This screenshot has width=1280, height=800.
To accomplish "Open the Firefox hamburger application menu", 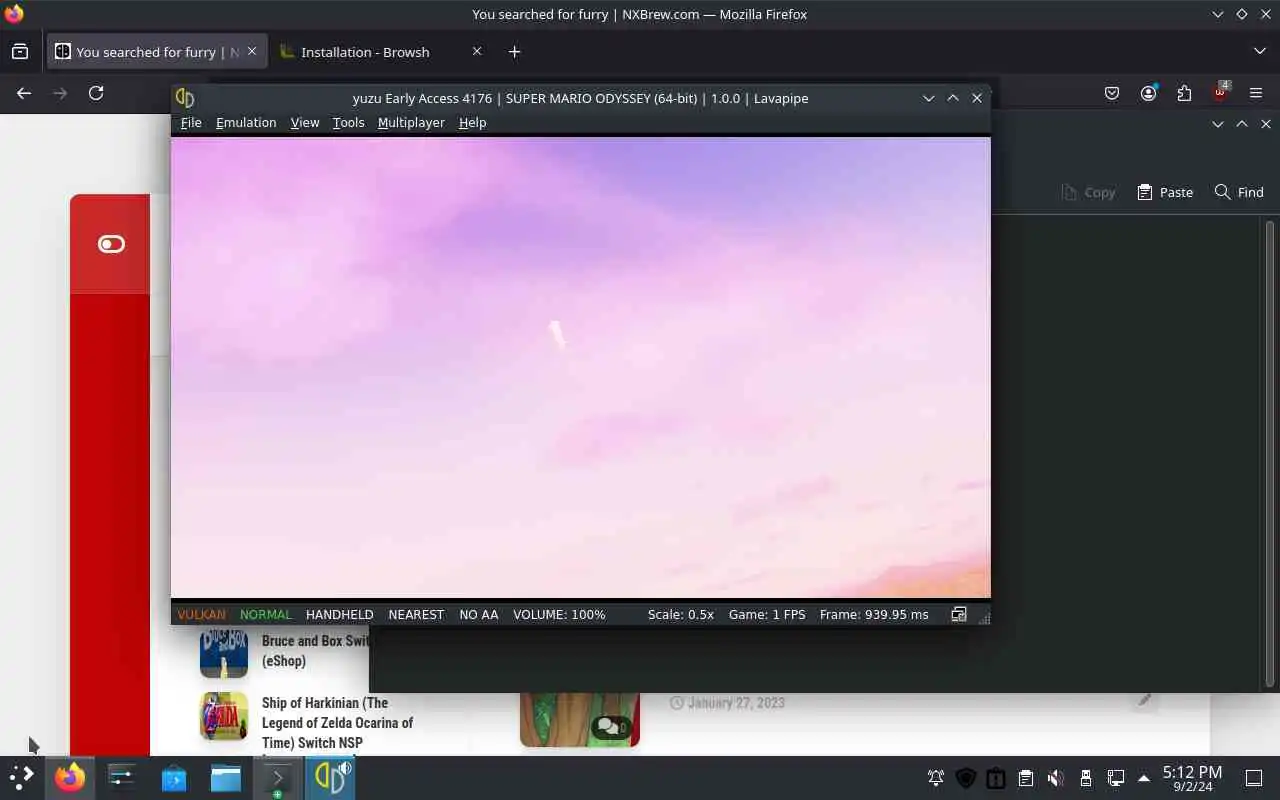I will pos(1256,93).
